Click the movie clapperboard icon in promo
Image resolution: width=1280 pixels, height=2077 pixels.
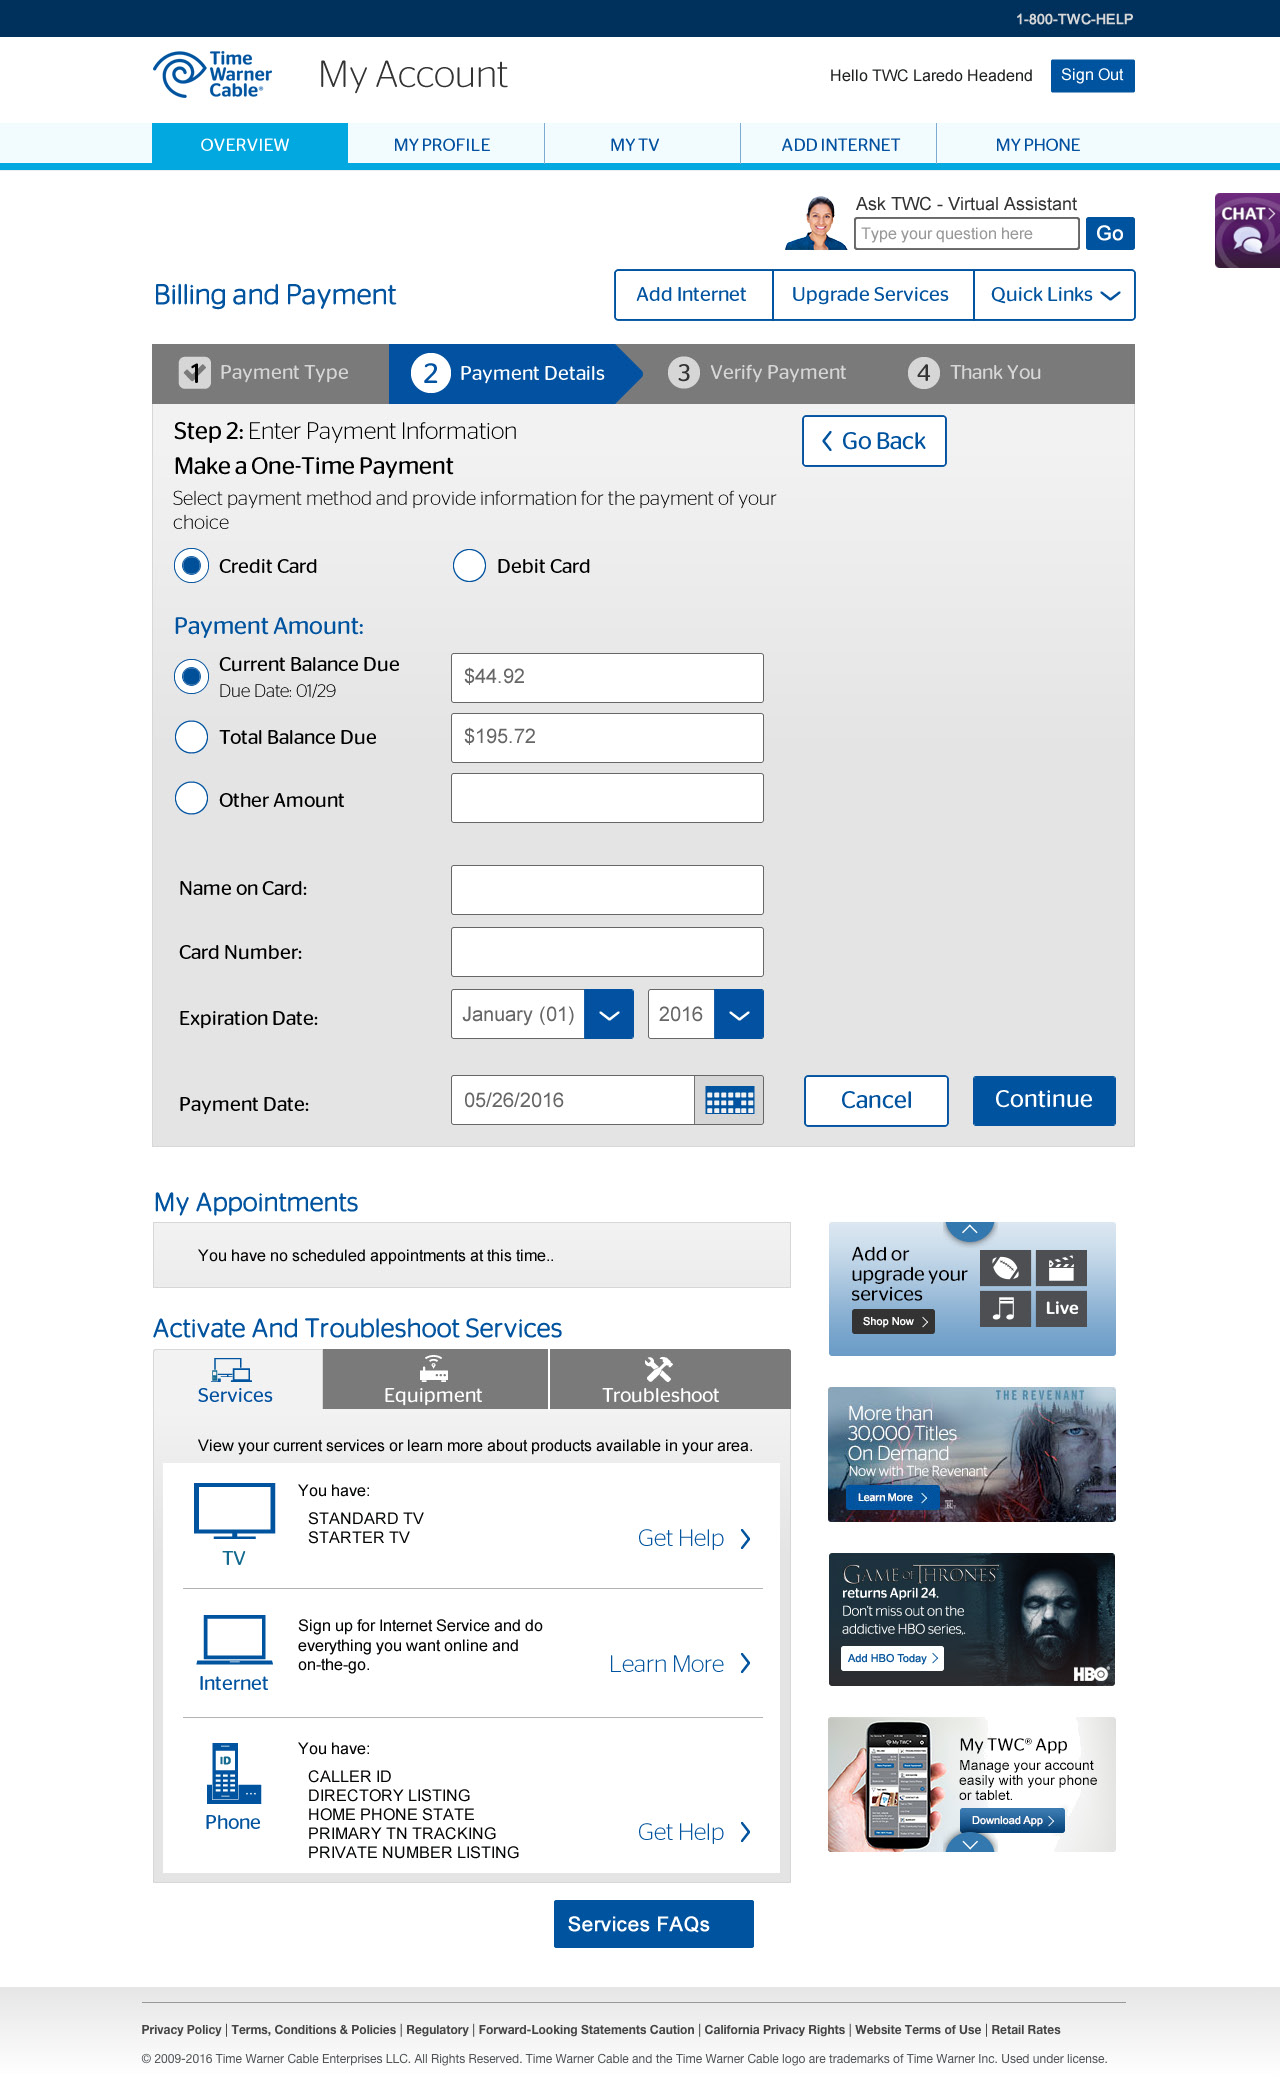point(1061,1268)
